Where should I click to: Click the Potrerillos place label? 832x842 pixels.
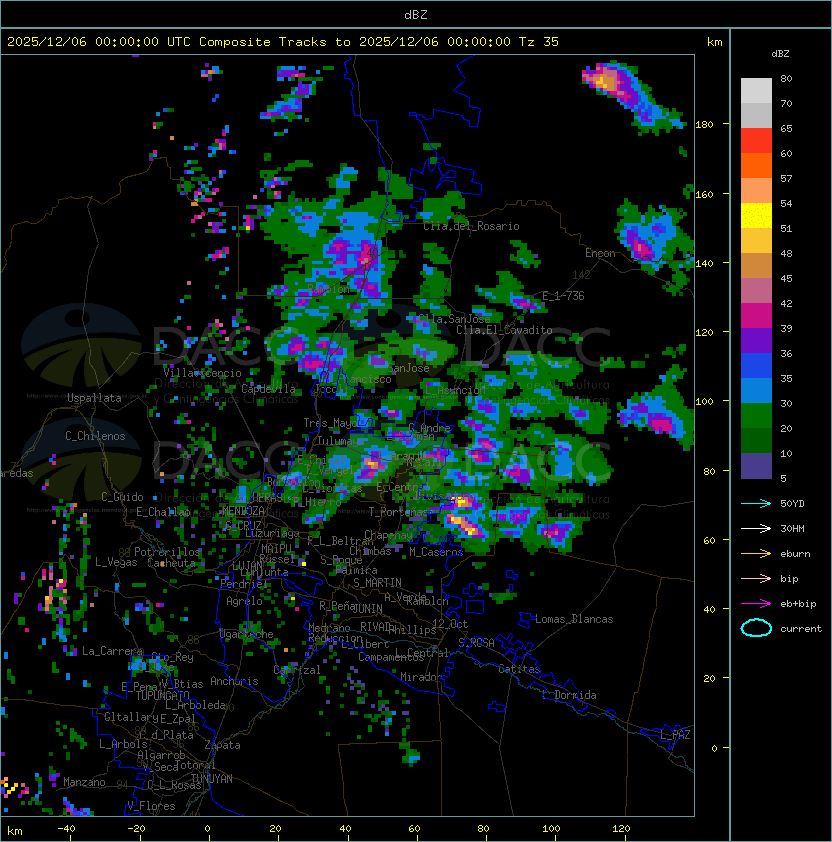point(167,551)
